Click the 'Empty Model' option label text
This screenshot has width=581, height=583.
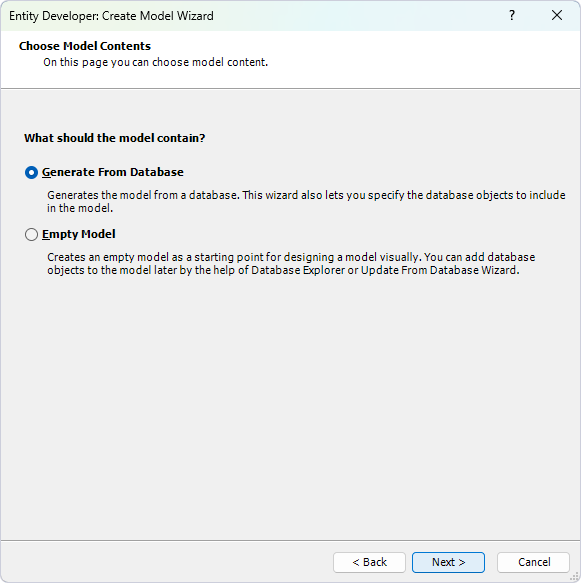(78, 234)
